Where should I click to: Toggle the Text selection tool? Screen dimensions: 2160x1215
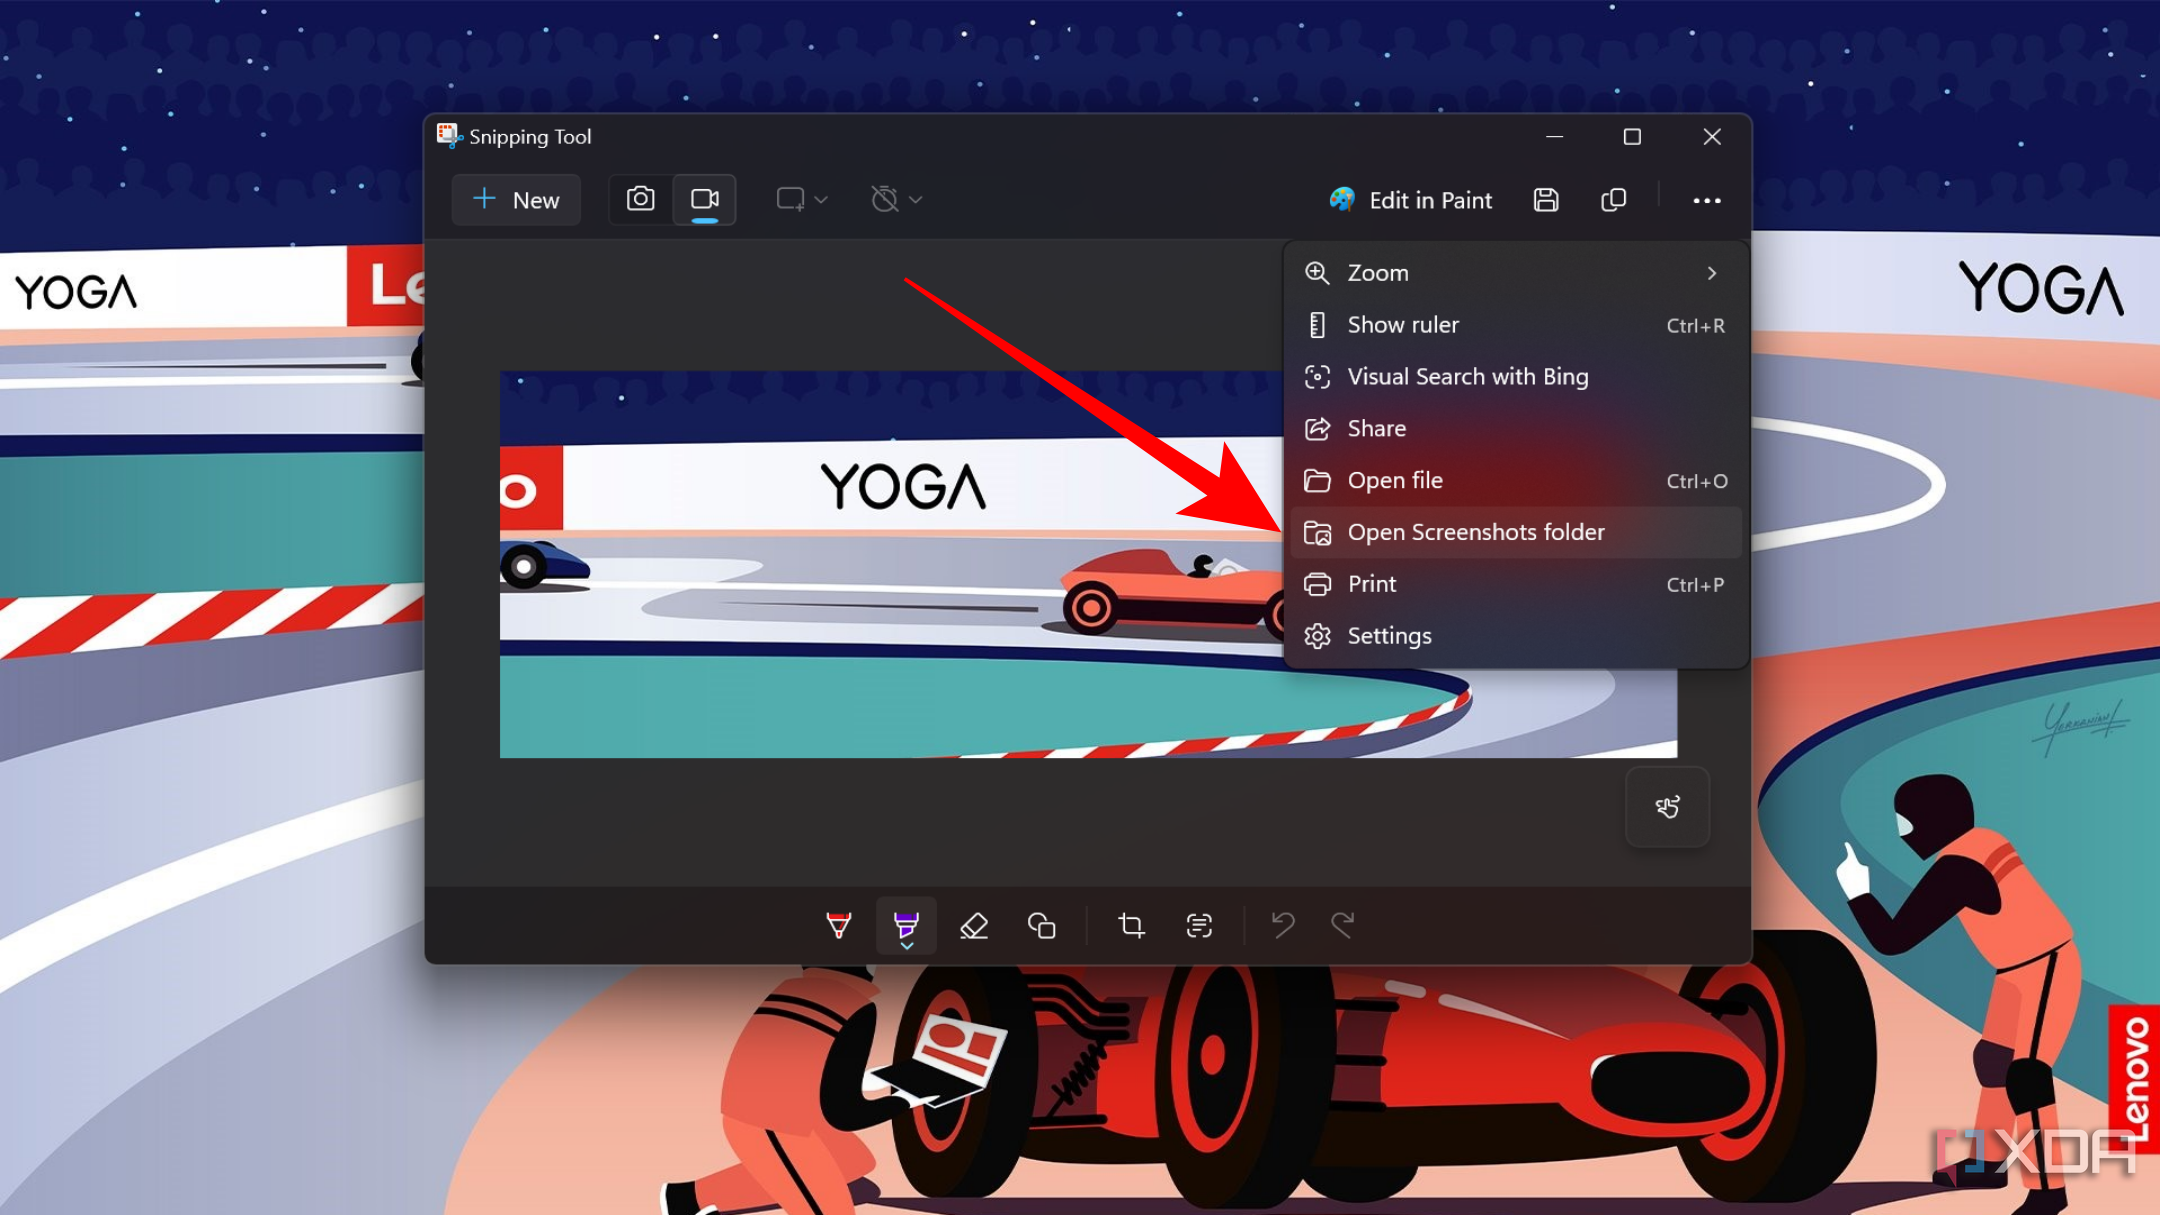point(1197,924)
